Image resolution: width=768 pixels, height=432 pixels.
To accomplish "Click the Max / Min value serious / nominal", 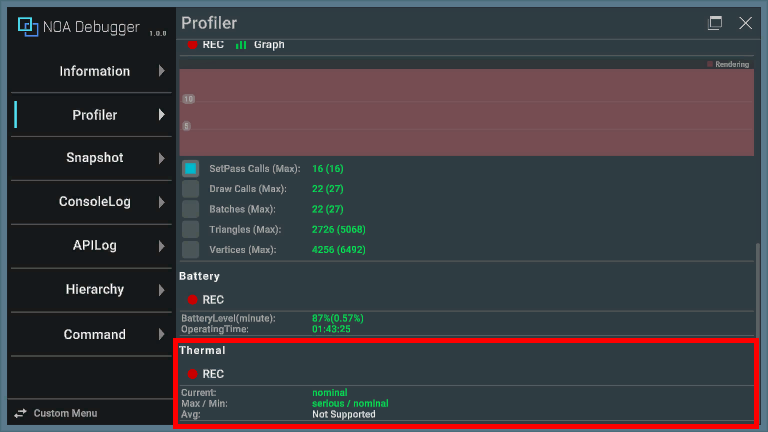I will coord(350,404).
